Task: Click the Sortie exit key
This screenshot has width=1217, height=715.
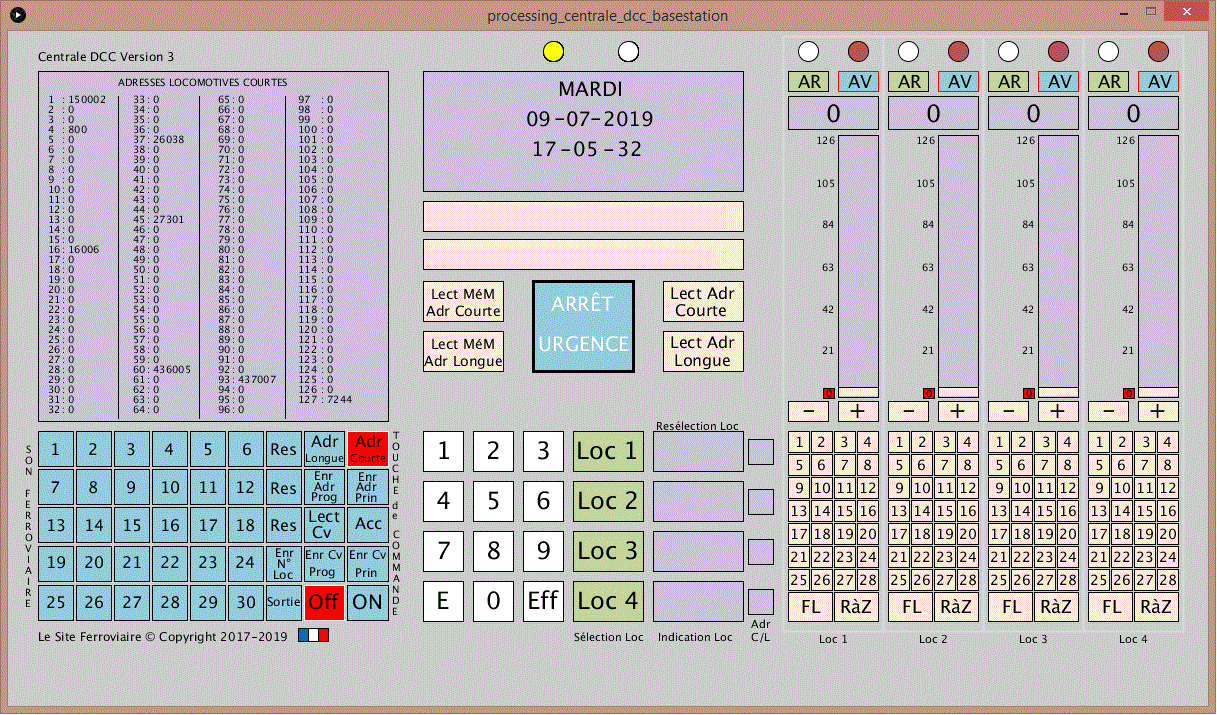Action: pyautogui.click(x=284, y=602)
